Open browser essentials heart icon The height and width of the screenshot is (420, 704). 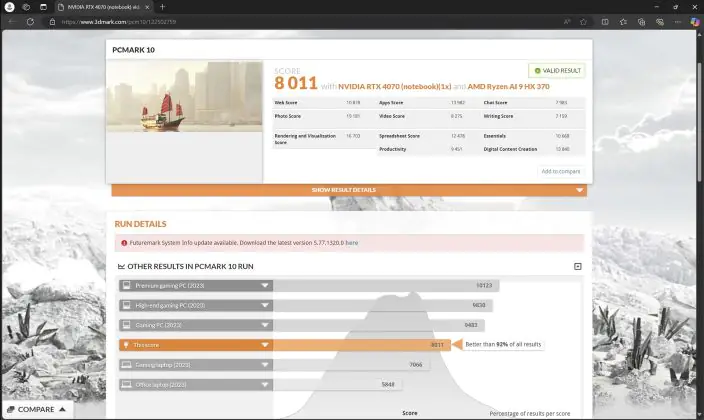pos(660,22)
